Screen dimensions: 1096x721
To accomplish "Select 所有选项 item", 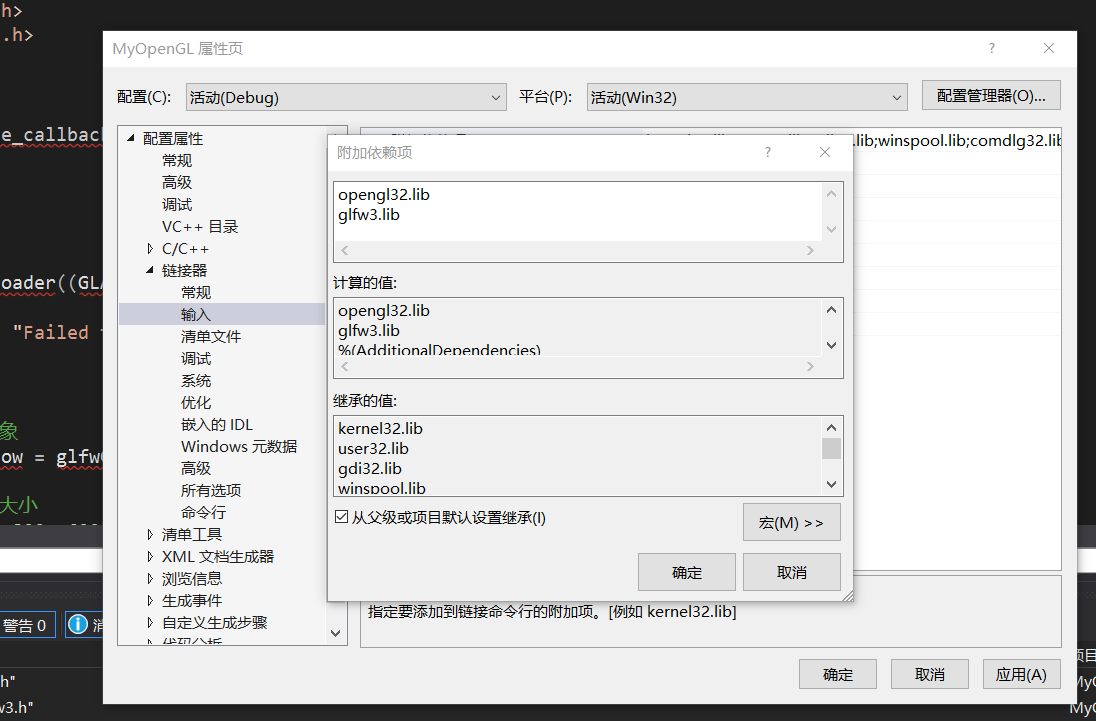I will (211, 490).
